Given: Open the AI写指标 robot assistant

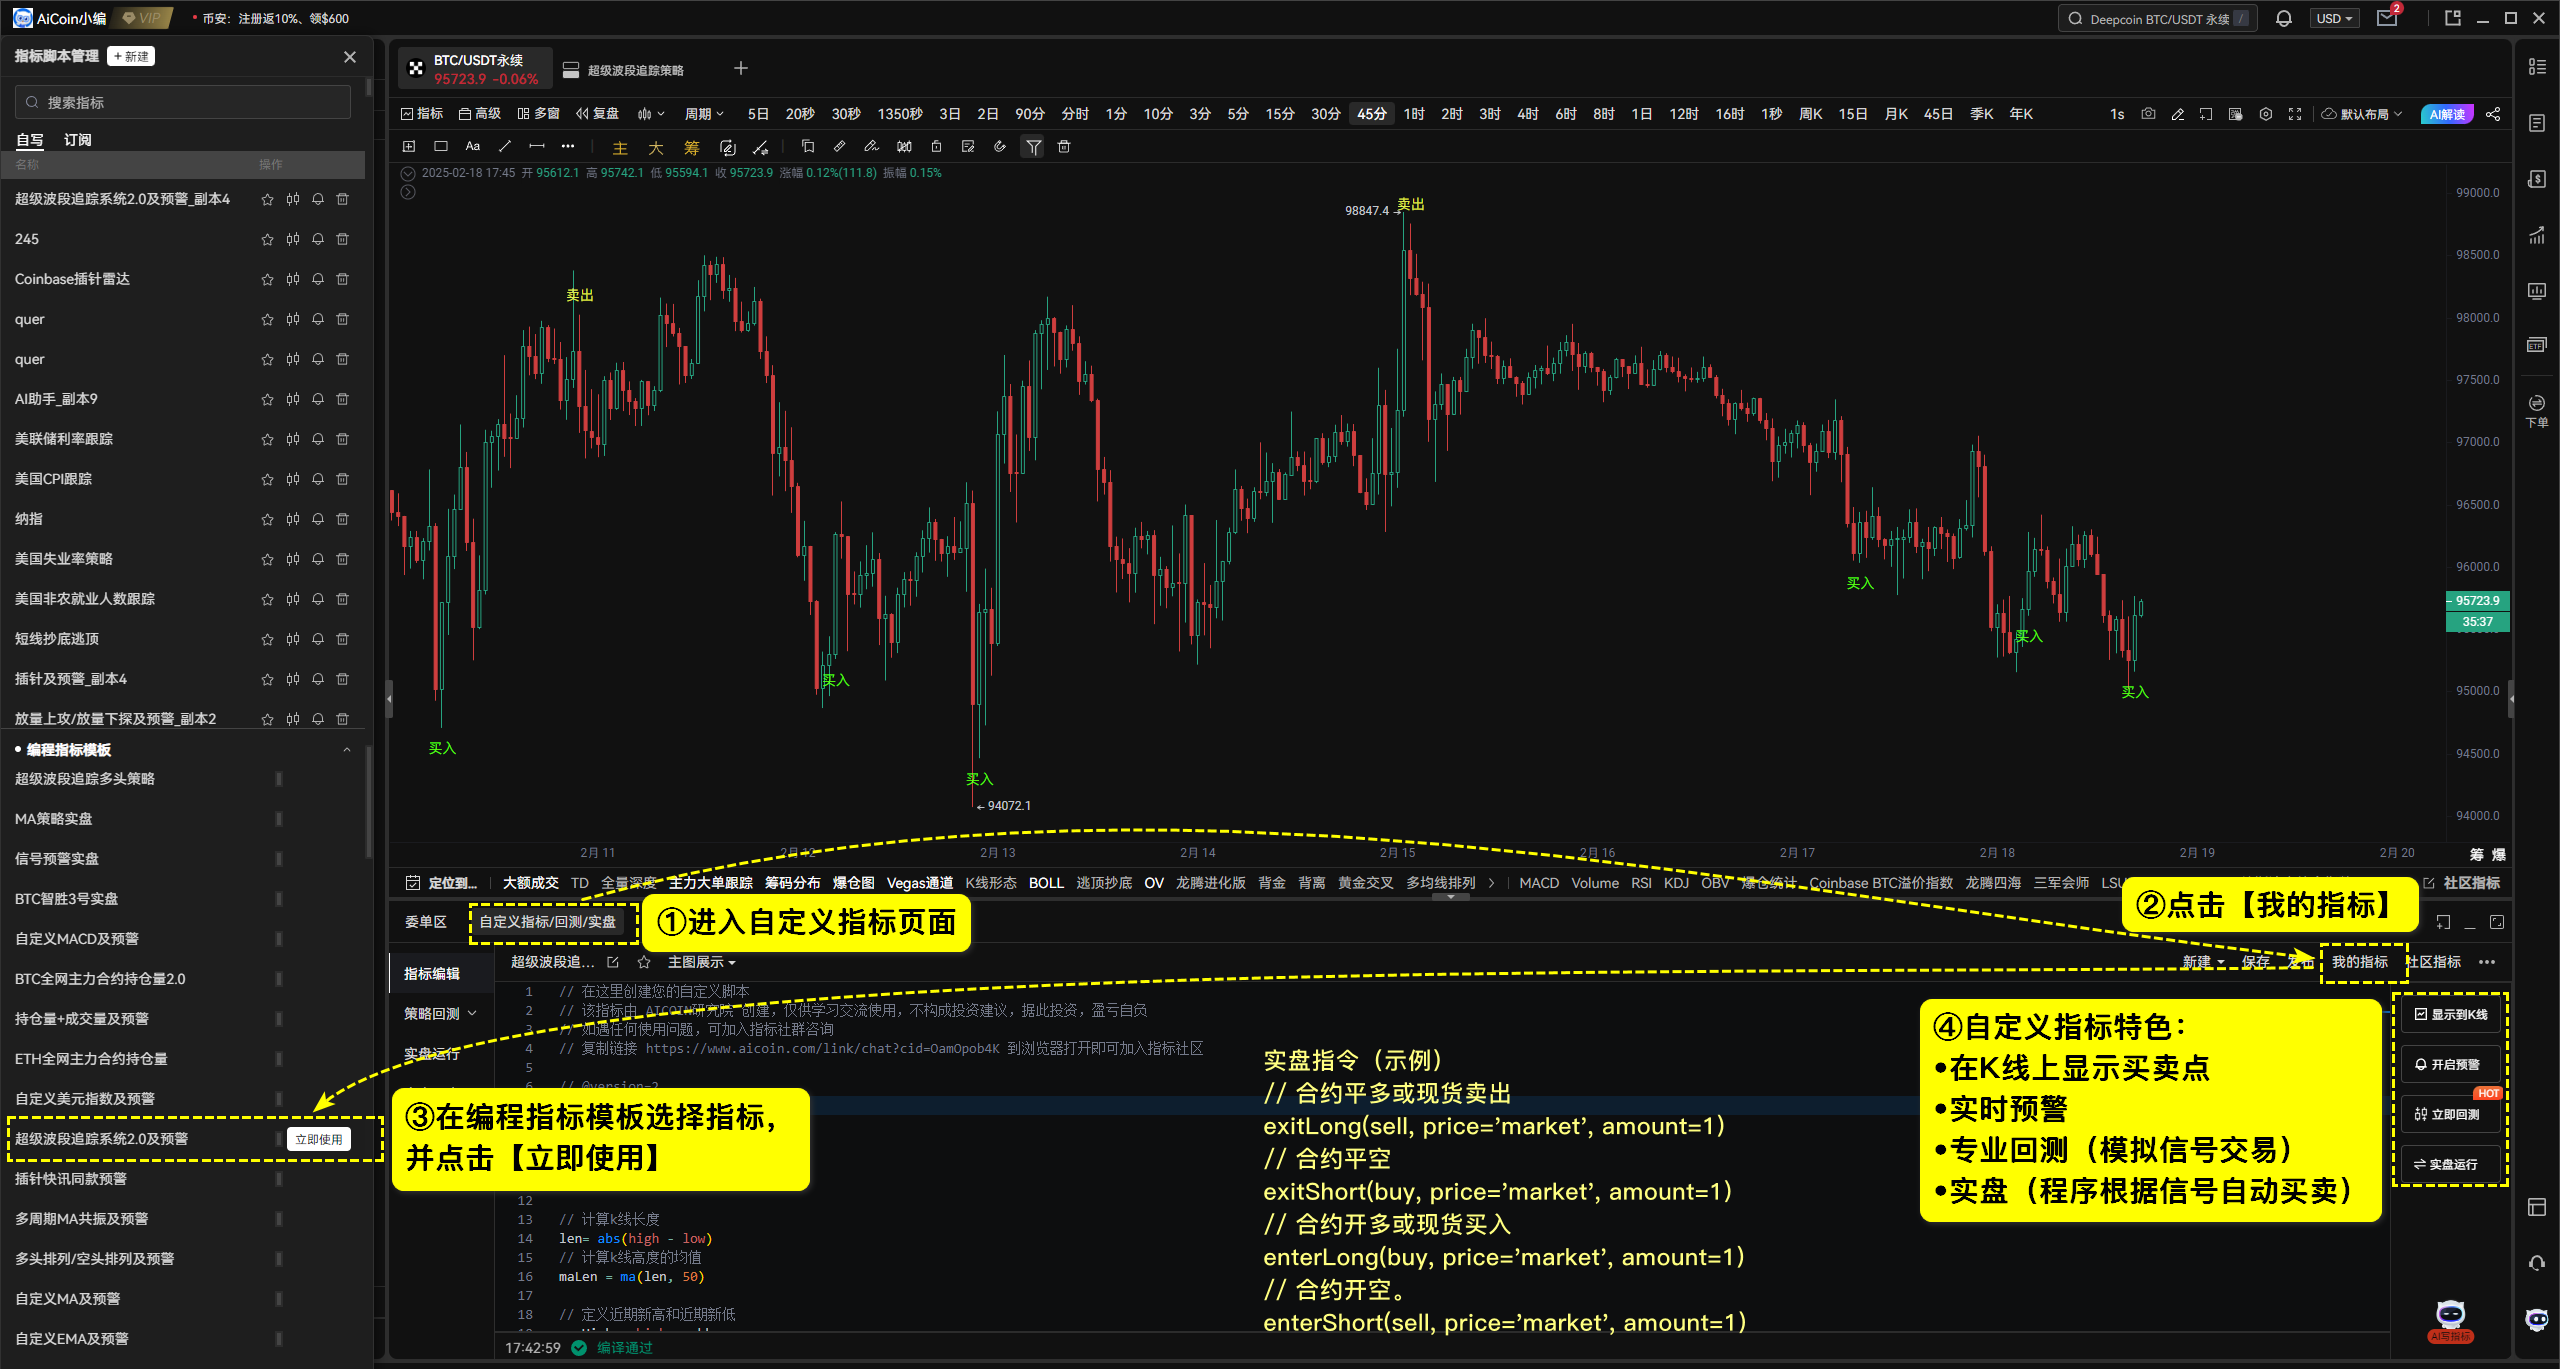Looking at the screenshot, I should 2450,1322.
